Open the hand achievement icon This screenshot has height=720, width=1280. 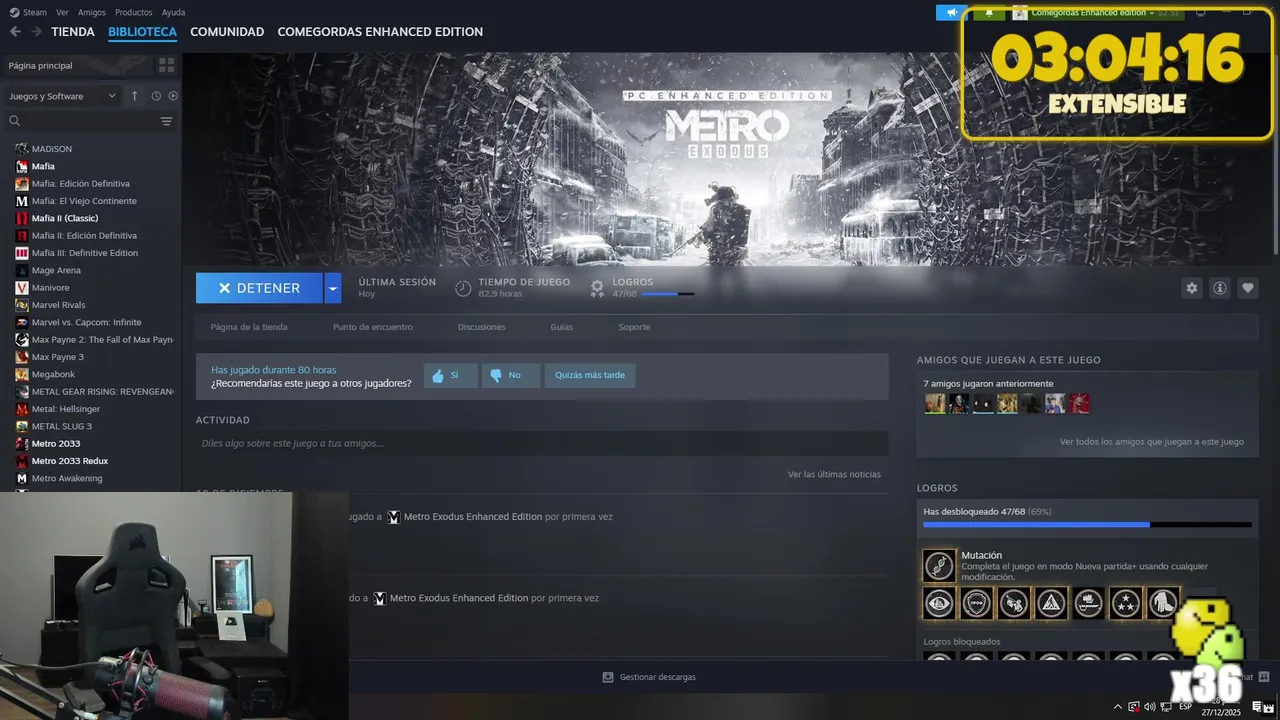pyautogui.click(x=1163, y=603)
